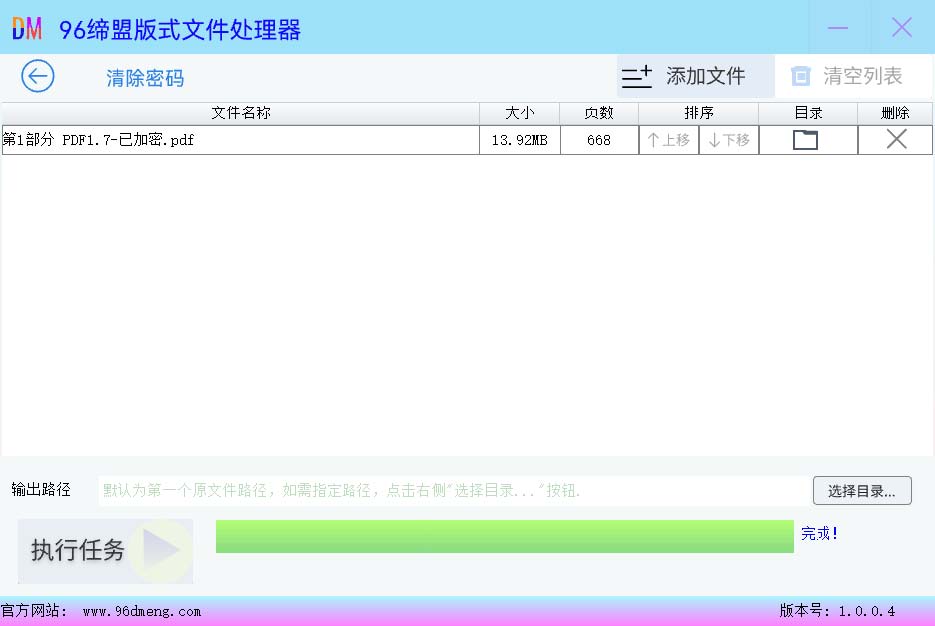Image resolution: width=935 pixels, height=626 pixels.
Task: Click the green progress bar
Action: pyautogui.click(x=504, y=536)
